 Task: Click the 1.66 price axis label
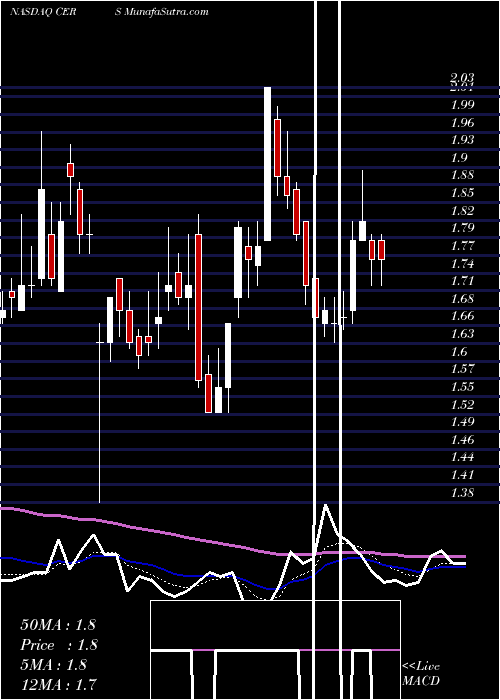click(462, 316)
